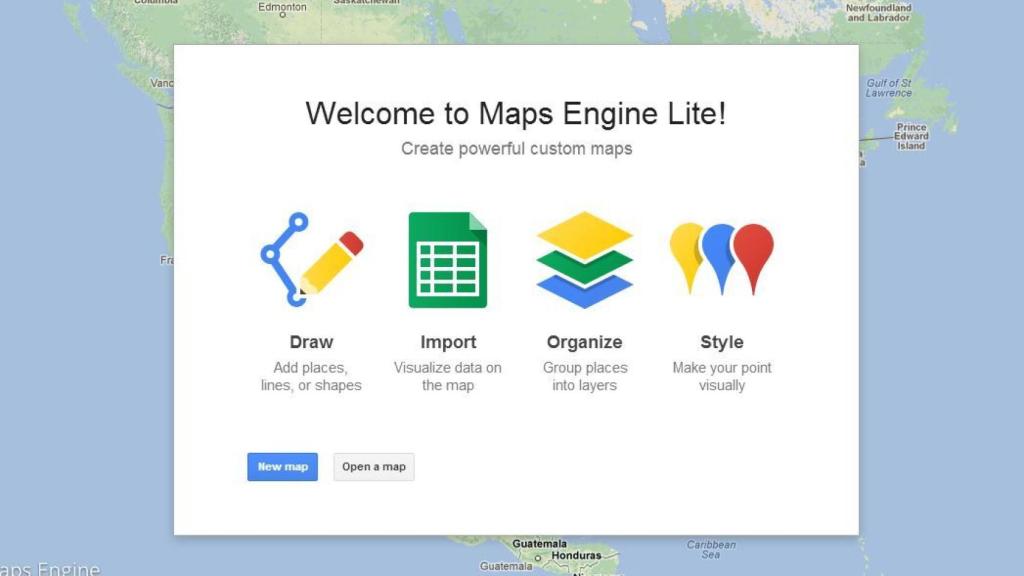This screenshot has width=1024, height=576.
Task: Click the New map button
Action: 282,466
